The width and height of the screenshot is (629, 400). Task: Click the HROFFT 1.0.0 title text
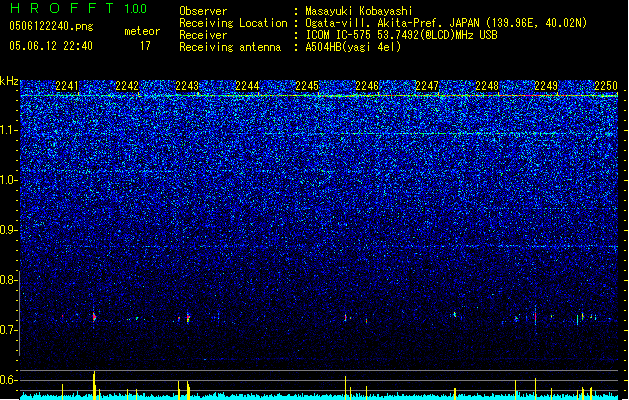79,8
